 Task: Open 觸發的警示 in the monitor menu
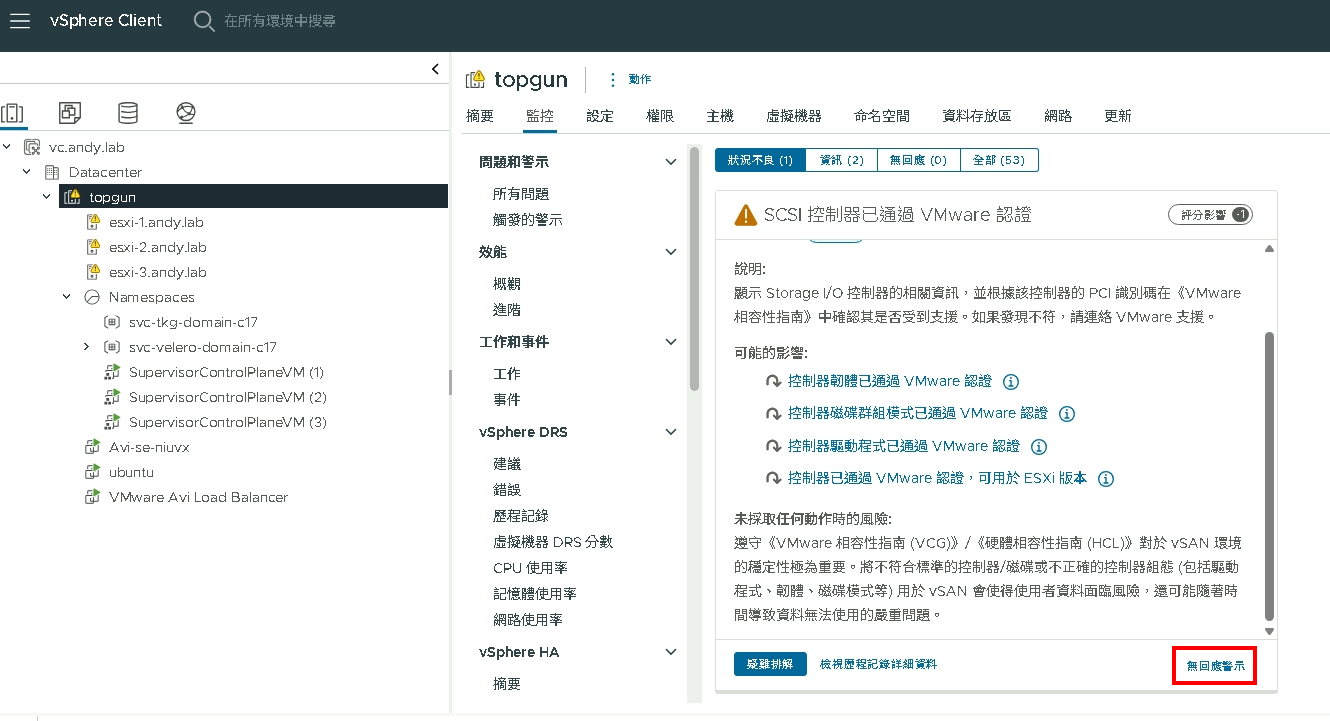point(528,220)
